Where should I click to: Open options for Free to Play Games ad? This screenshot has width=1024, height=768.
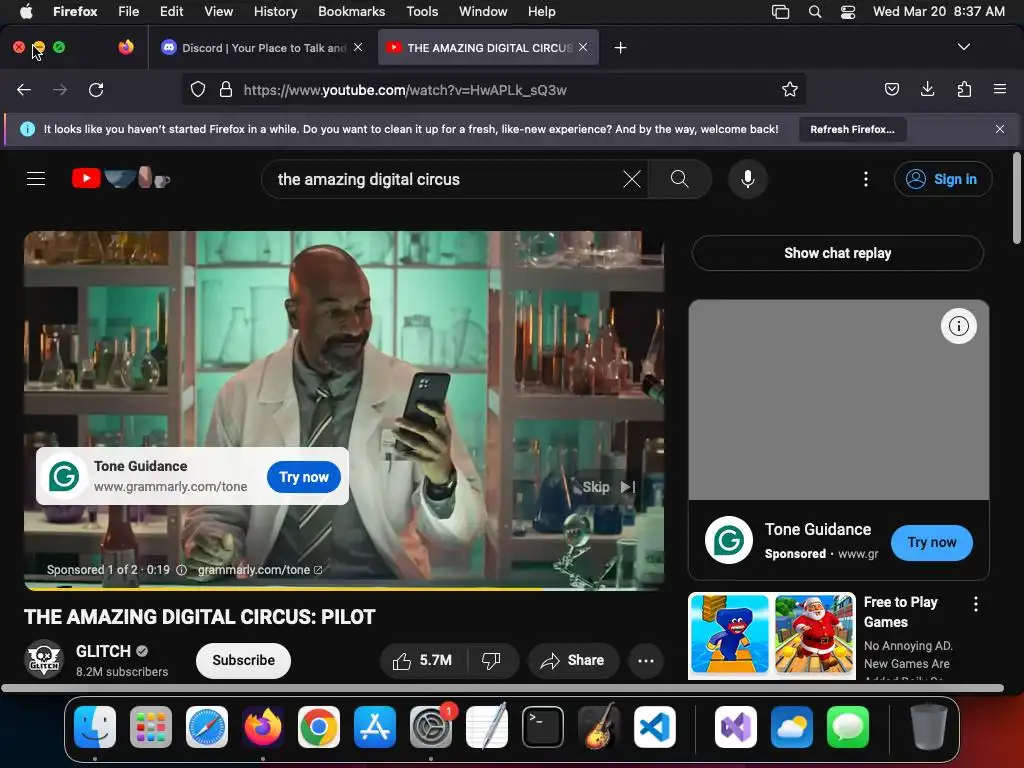[976, 604]
